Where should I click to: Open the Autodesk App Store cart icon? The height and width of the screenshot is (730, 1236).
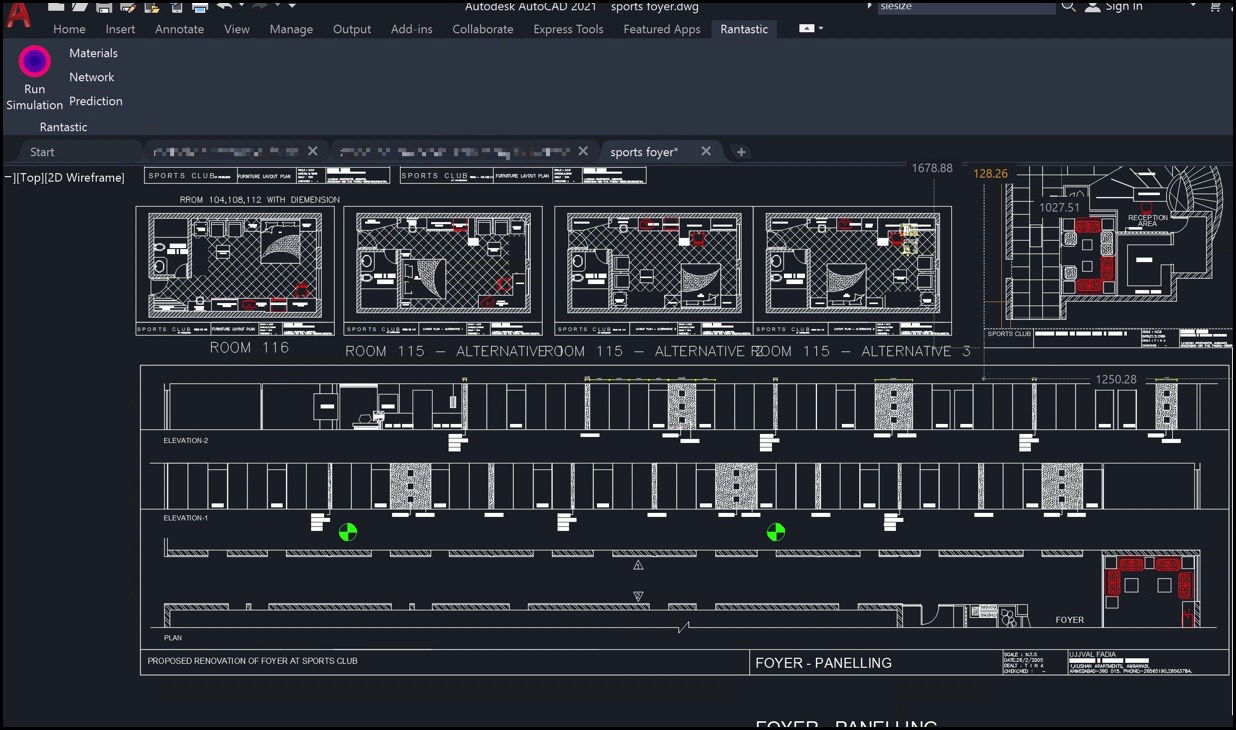(x=1216, y=7)
